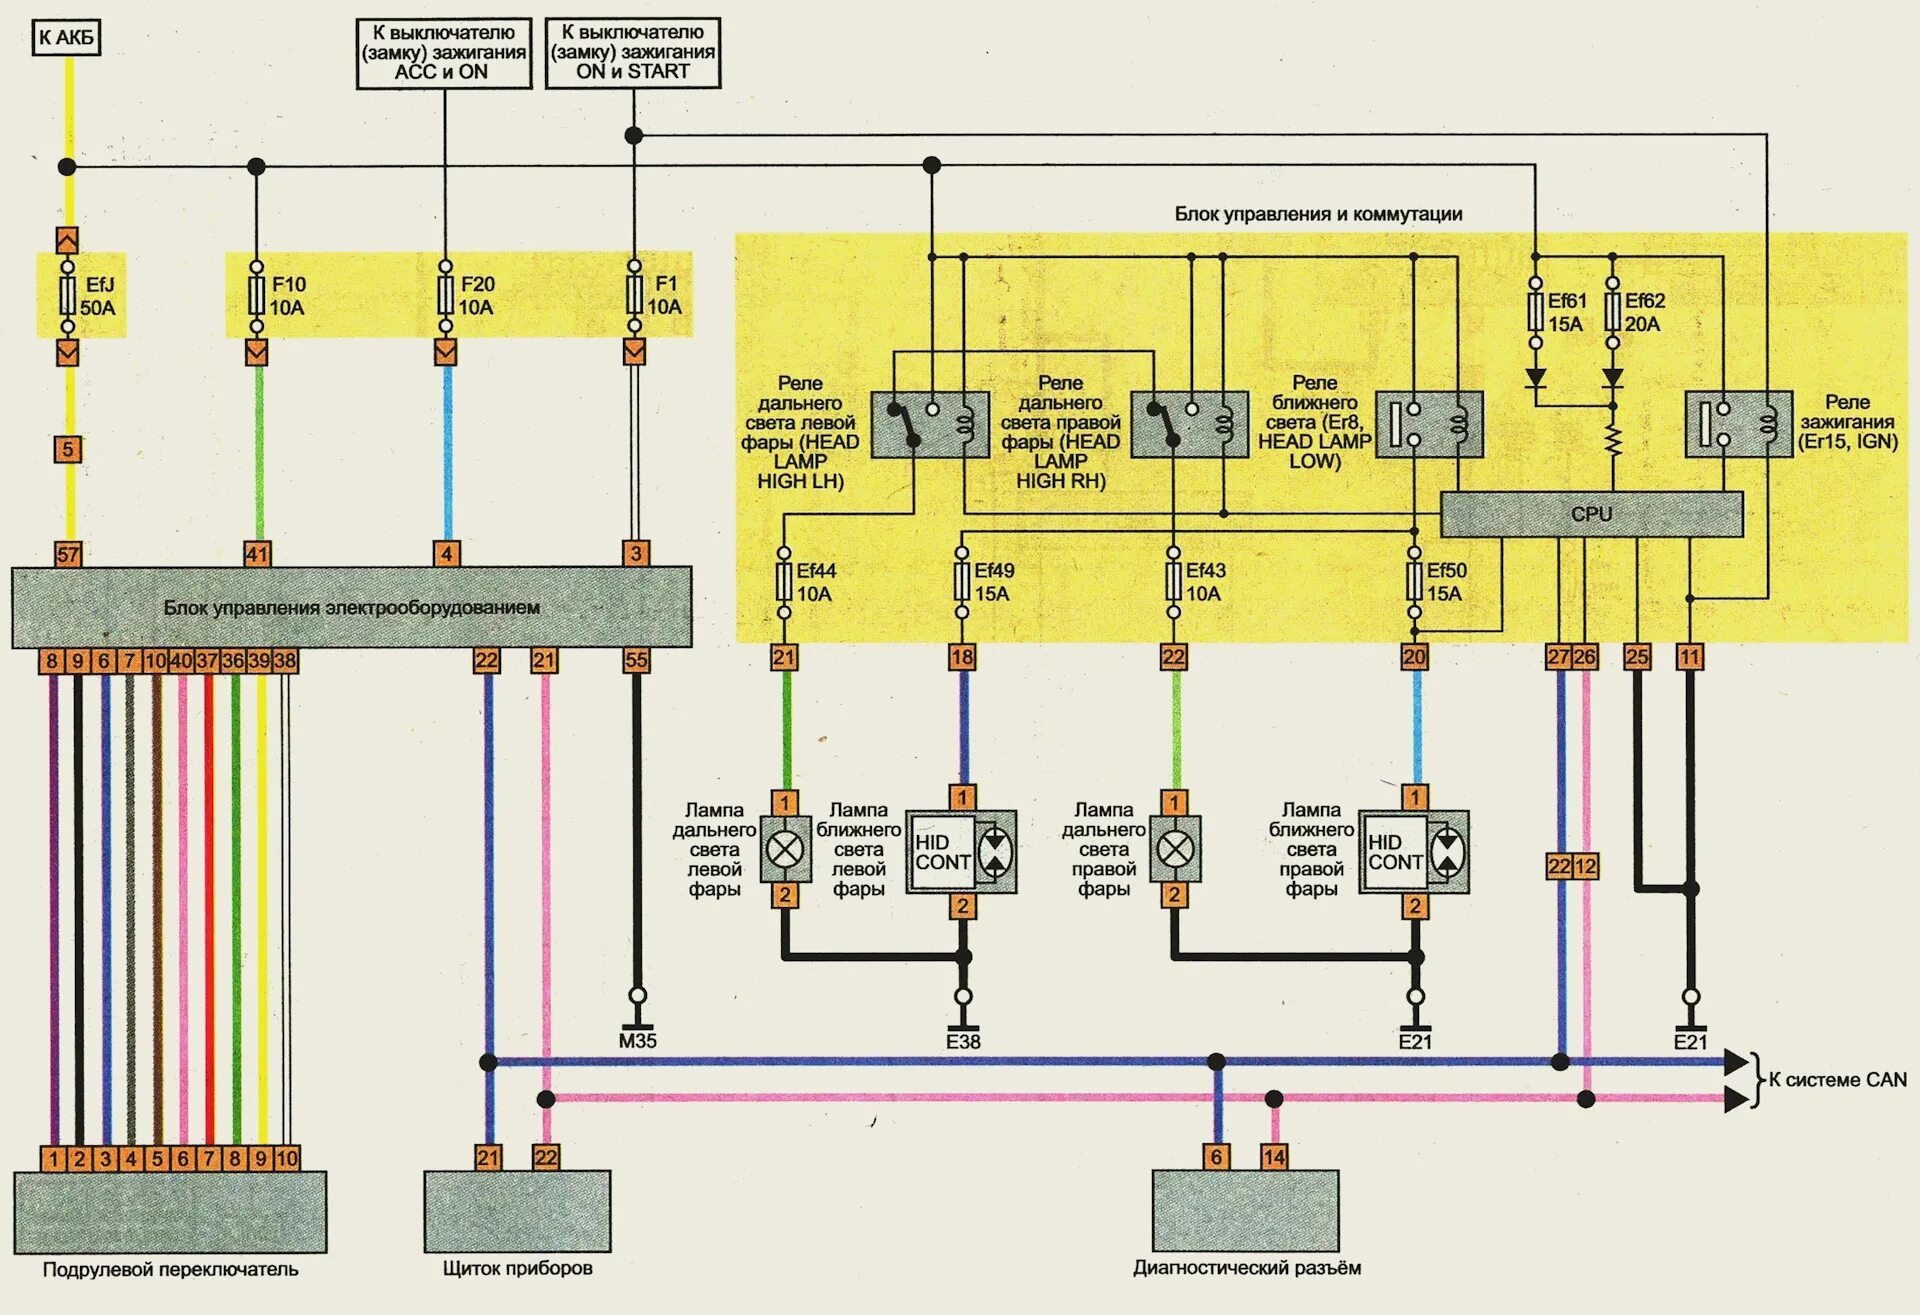
Task: Click the left HID CONT low beam unit
Action: 961,852
